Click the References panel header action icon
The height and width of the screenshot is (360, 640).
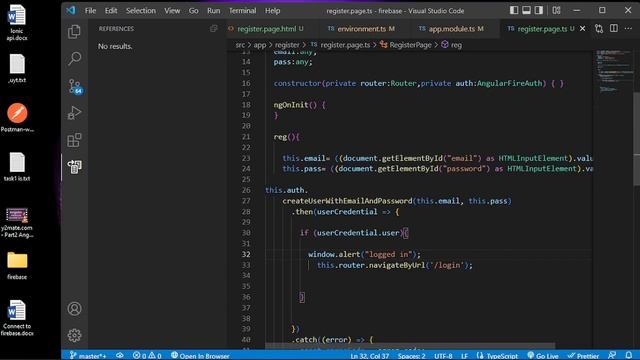click(x=213, y=29)
